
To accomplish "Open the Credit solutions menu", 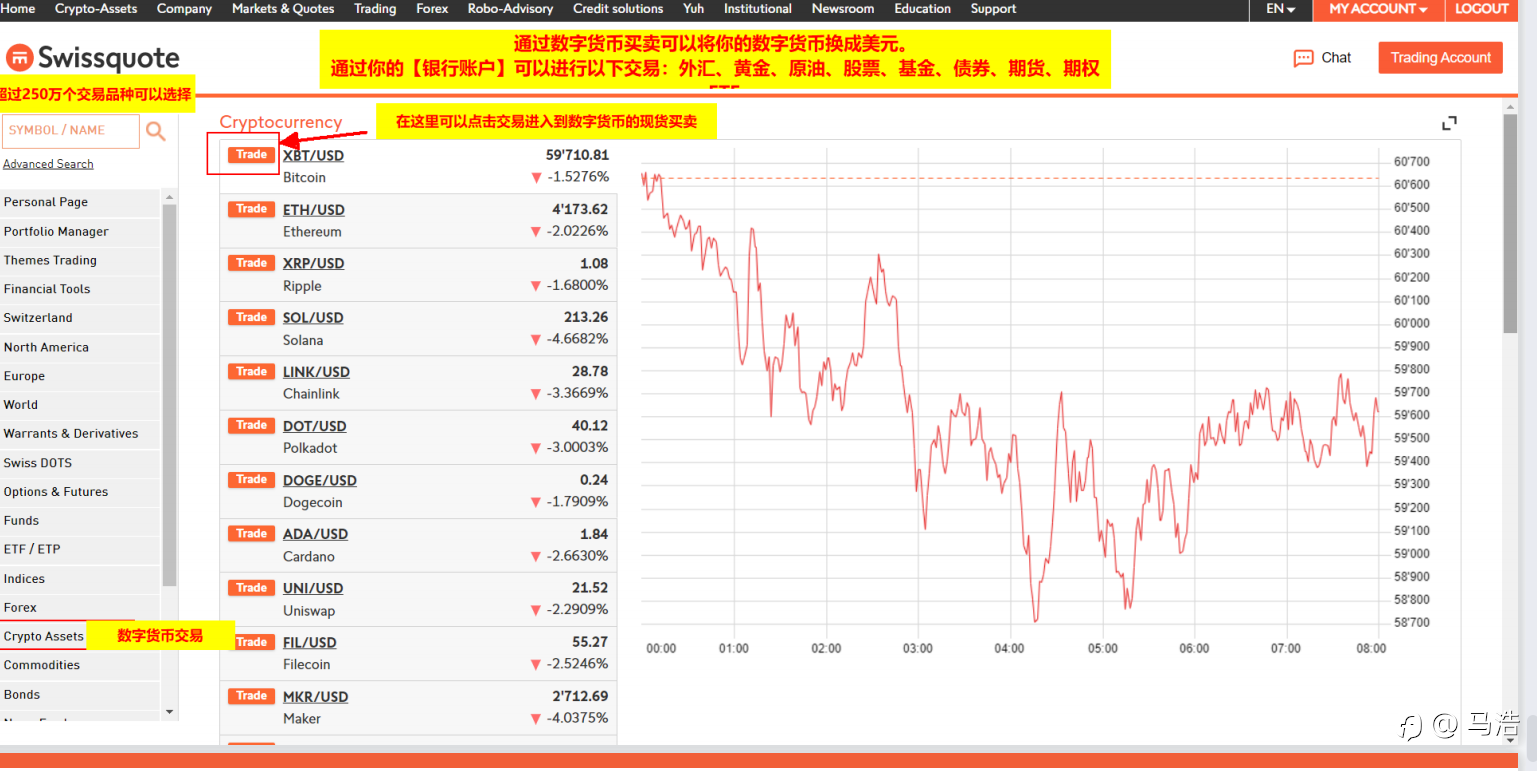I will pyautogui.click(x=618, y=9).
